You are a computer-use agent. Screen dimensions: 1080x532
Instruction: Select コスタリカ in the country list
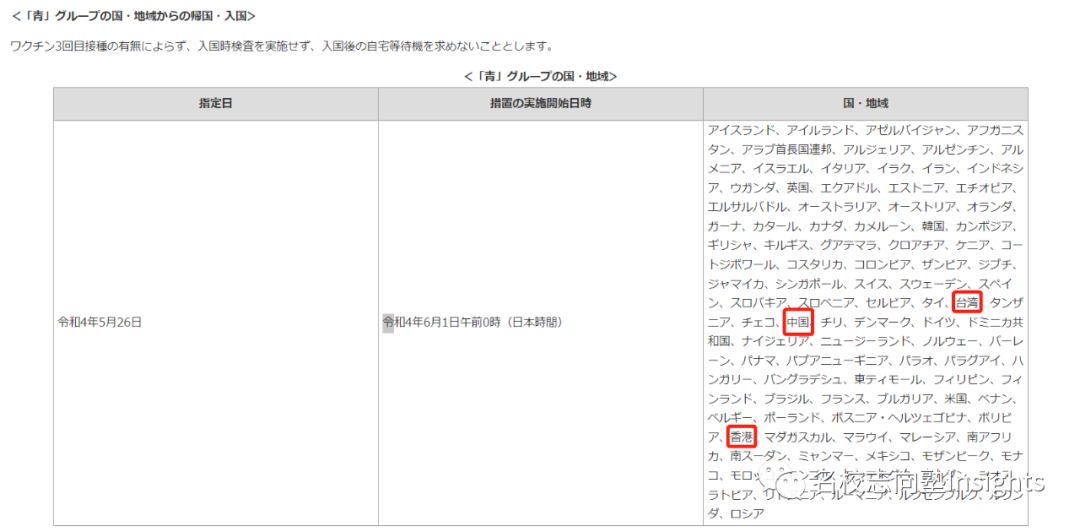click(x=814, y=265)
